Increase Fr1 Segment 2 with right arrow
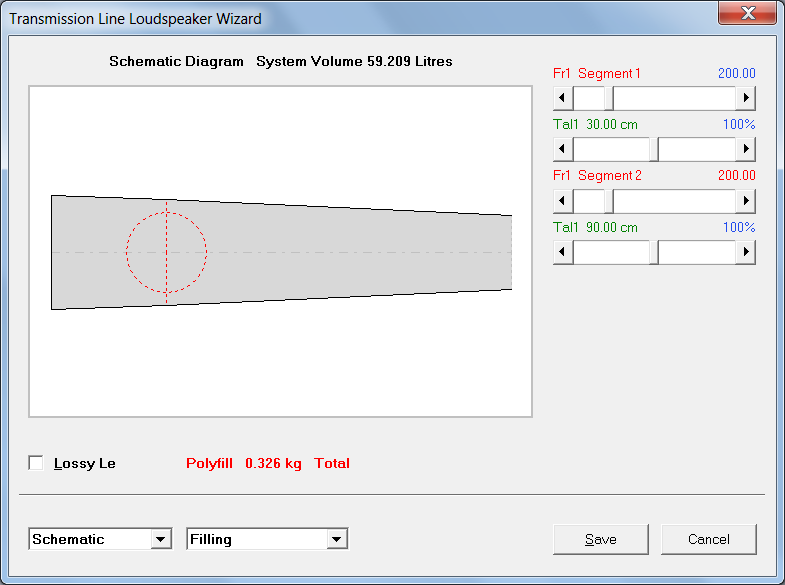Image resolution: width=785 pixels, height=585 pixels. [x=745, y=201]
